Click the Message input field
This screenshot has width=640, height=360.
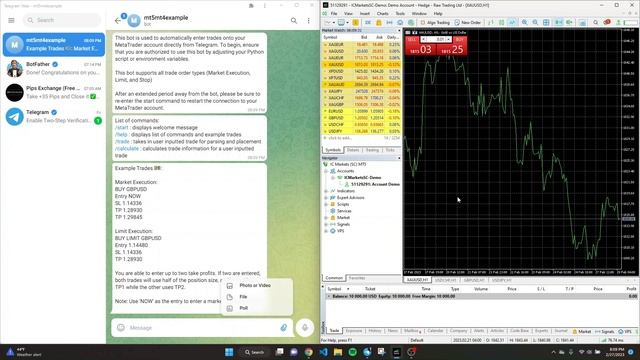pyautogui.click(x=202, y=327)
